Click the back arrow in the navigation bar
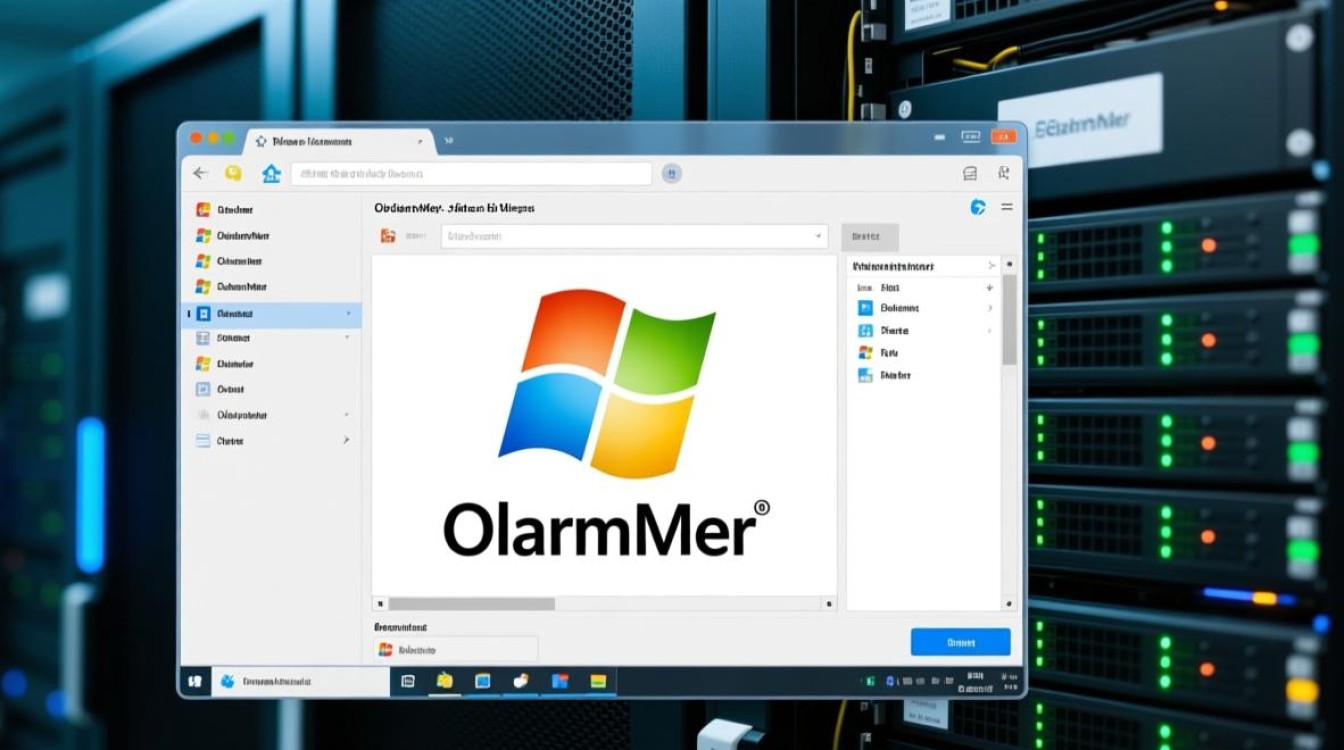This screenshot has height=750, width=1344. point(200,173)
